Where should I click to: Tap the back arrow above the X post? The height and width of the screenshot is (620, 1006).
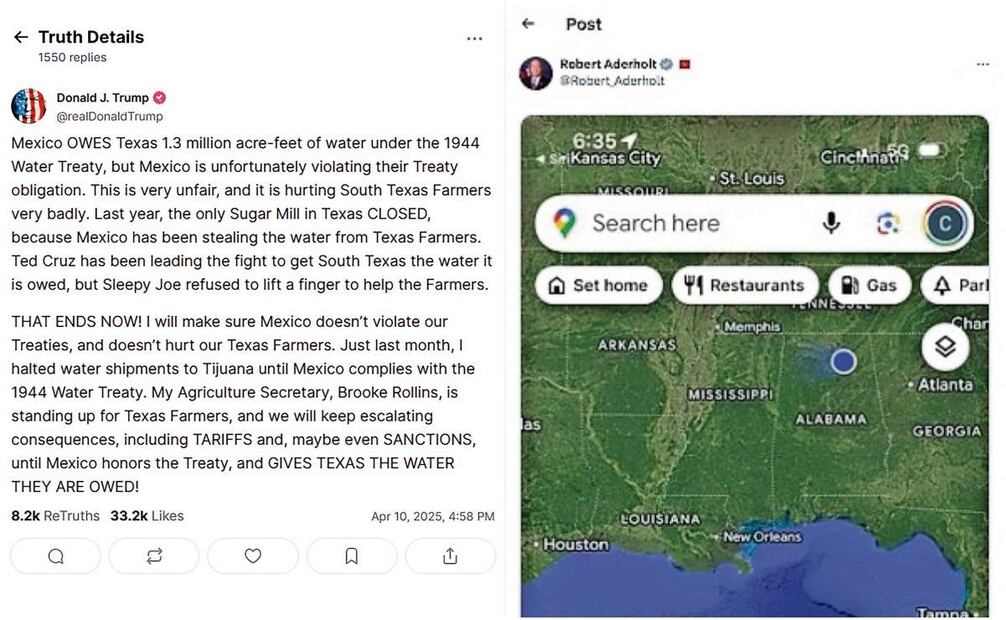tap(527, 23)
